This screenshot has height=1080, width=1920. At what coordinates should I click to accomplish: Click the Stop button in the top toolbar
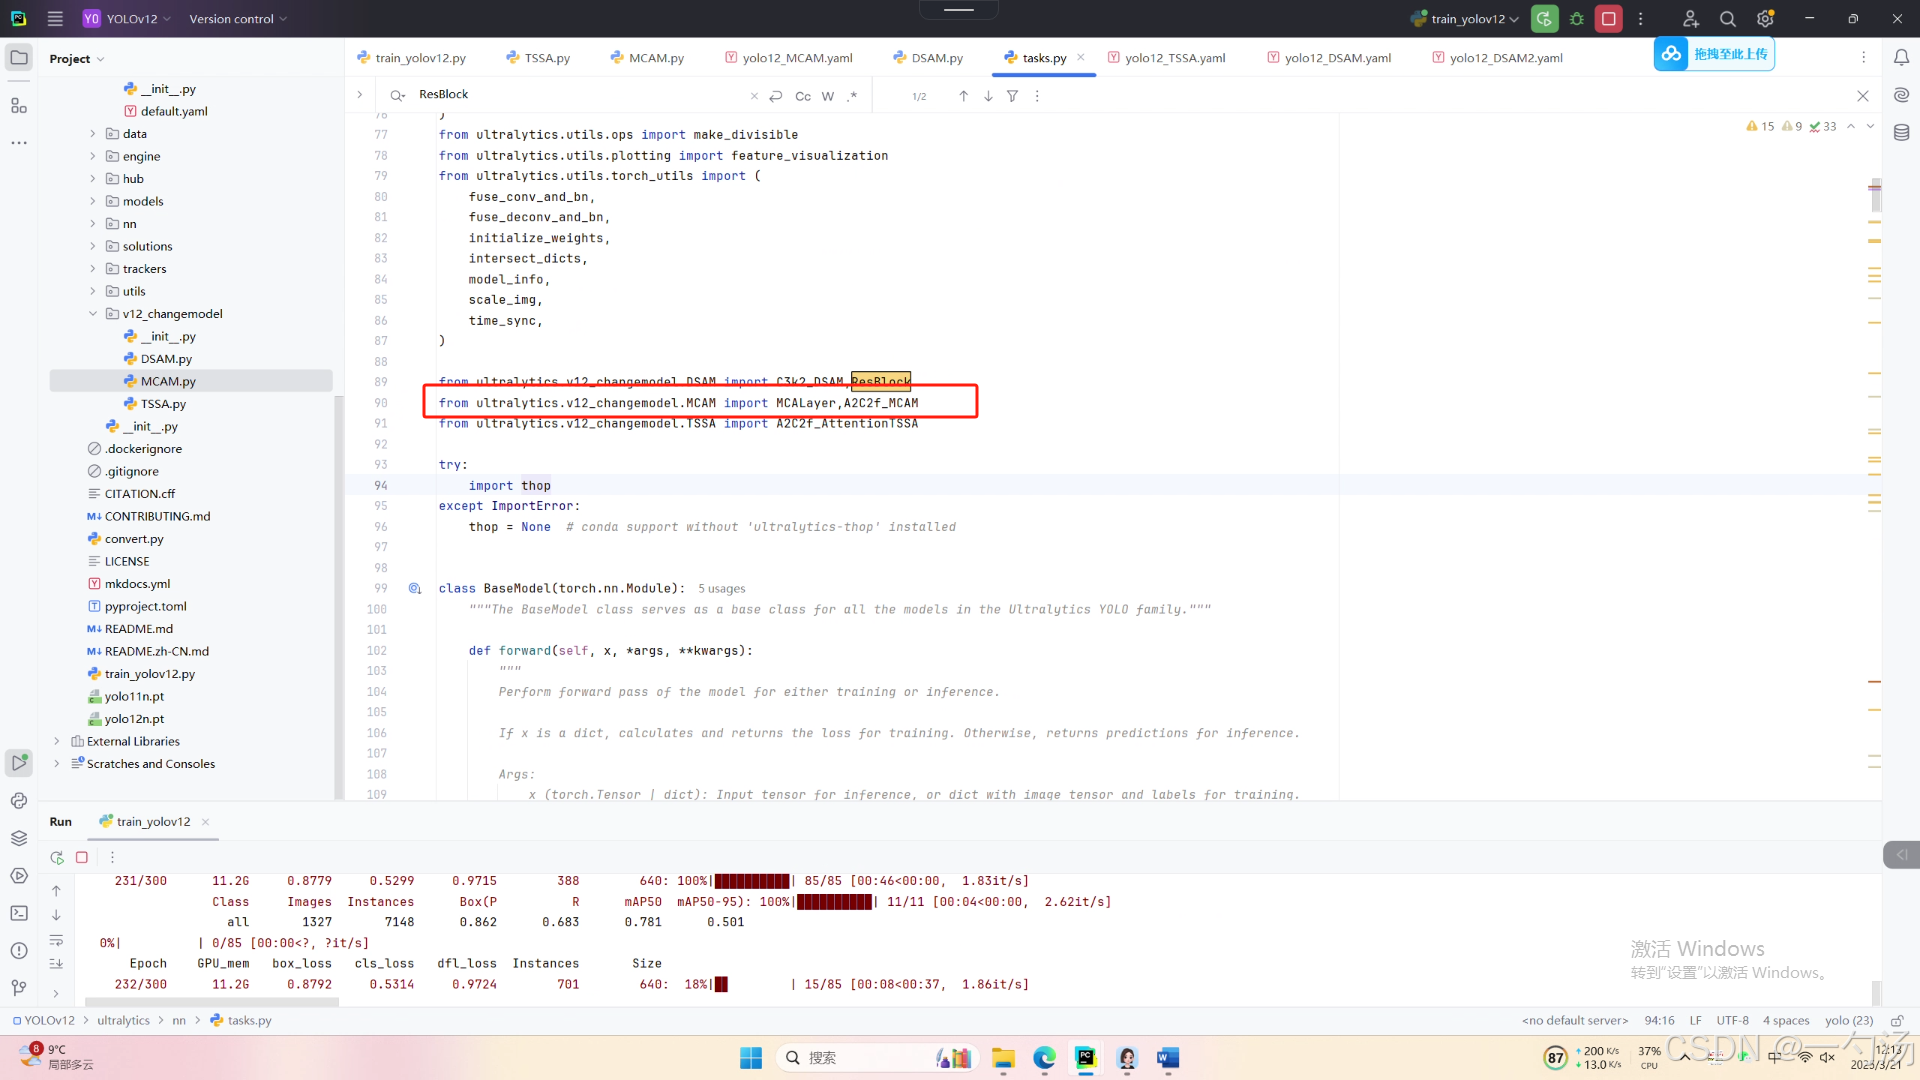pos(1608,19)
